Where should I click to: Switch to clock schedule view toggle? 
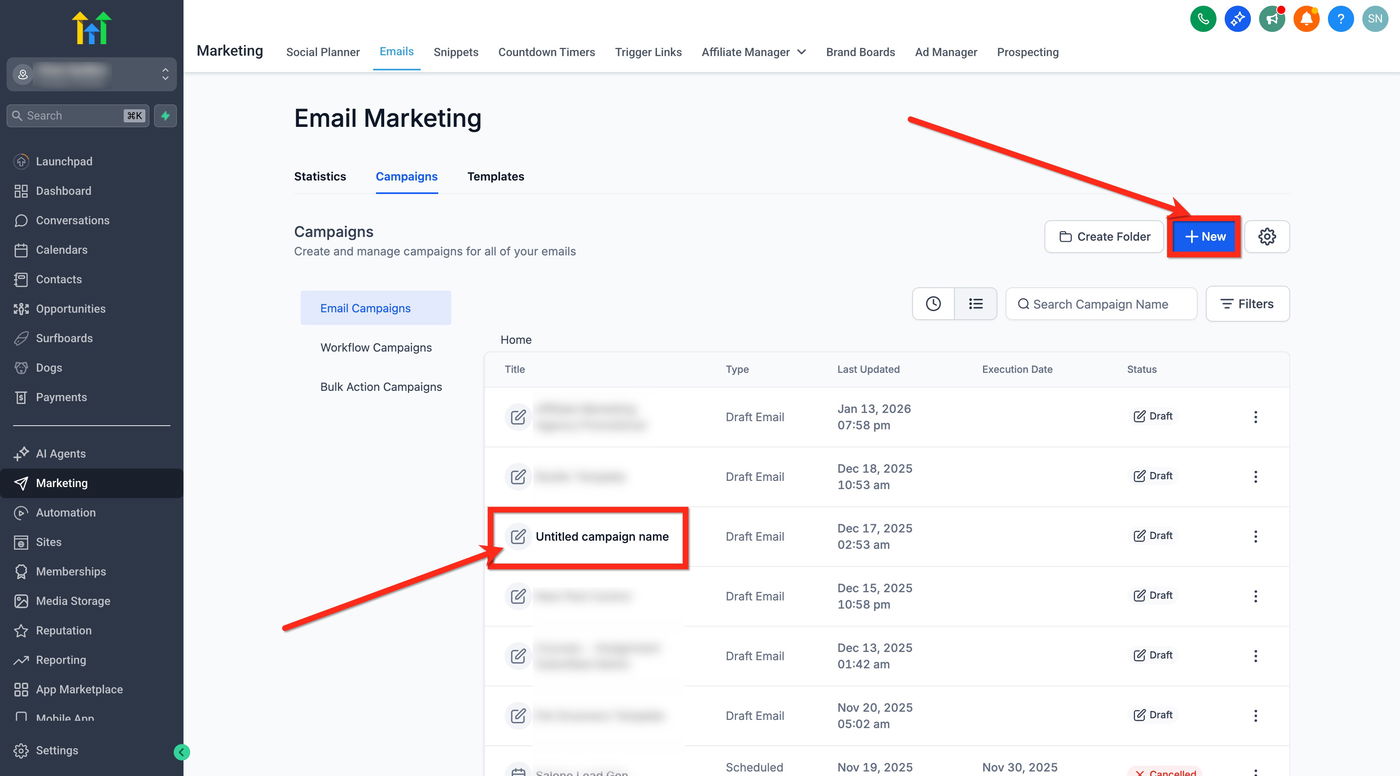(933, 304)
